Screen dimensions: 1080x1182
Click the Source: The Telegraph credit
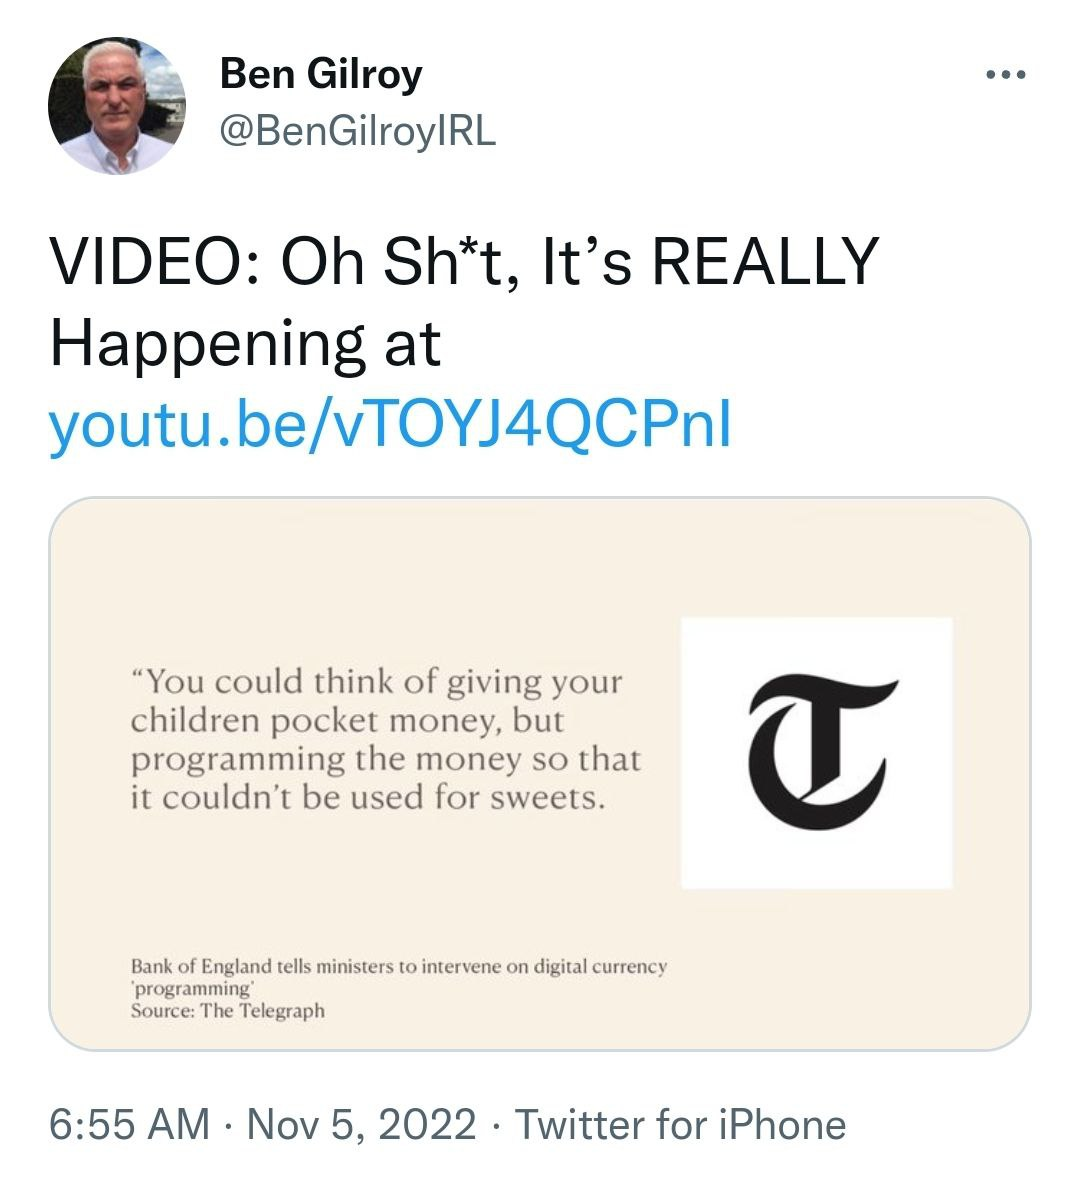point(228,1010)
